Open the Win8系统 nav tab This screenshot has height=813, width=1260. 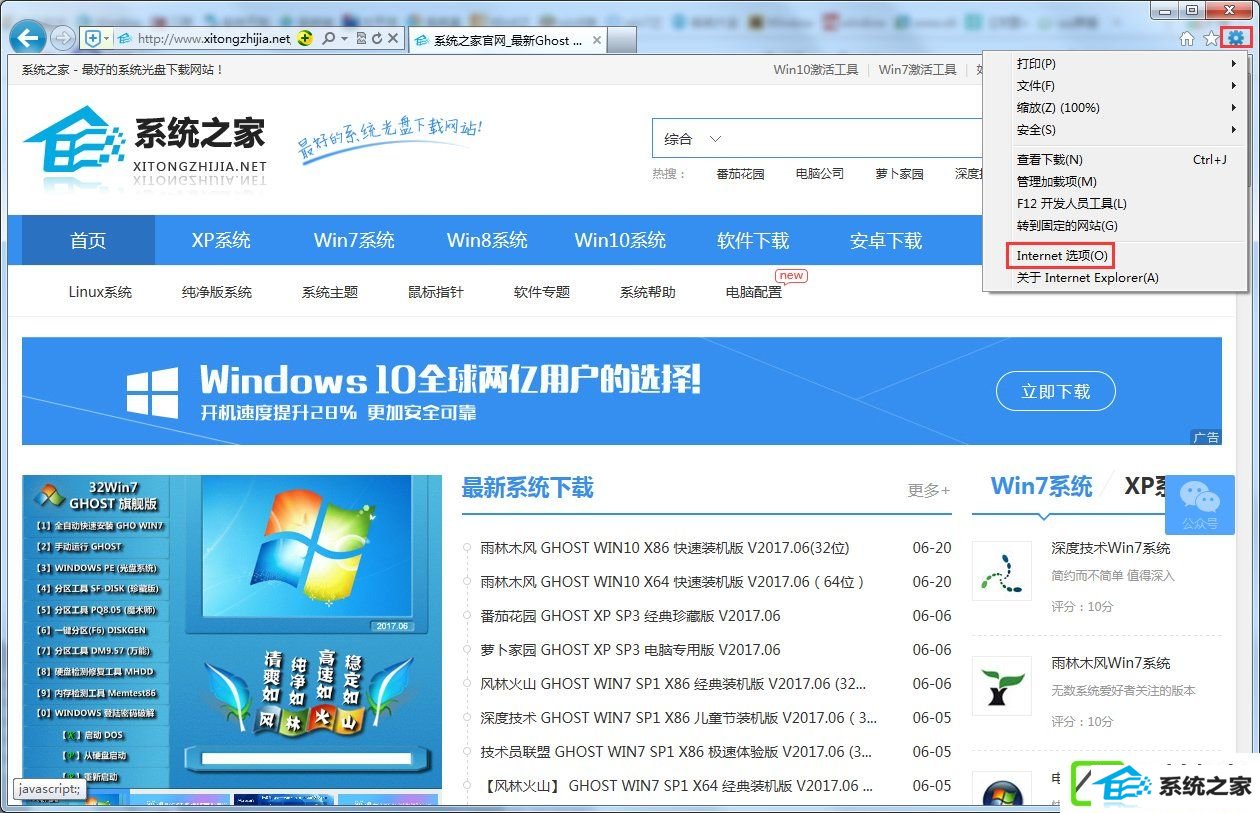(x=487, y=241)
